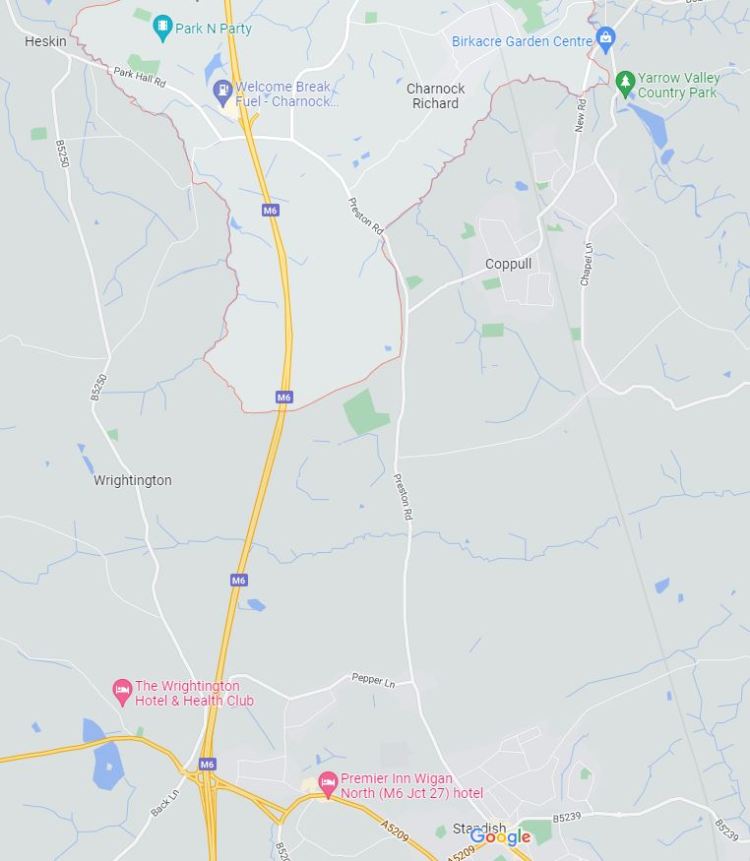
Task: Select the Pepper Ln road label
Action: pyautogui.click(x=373, y=680)
